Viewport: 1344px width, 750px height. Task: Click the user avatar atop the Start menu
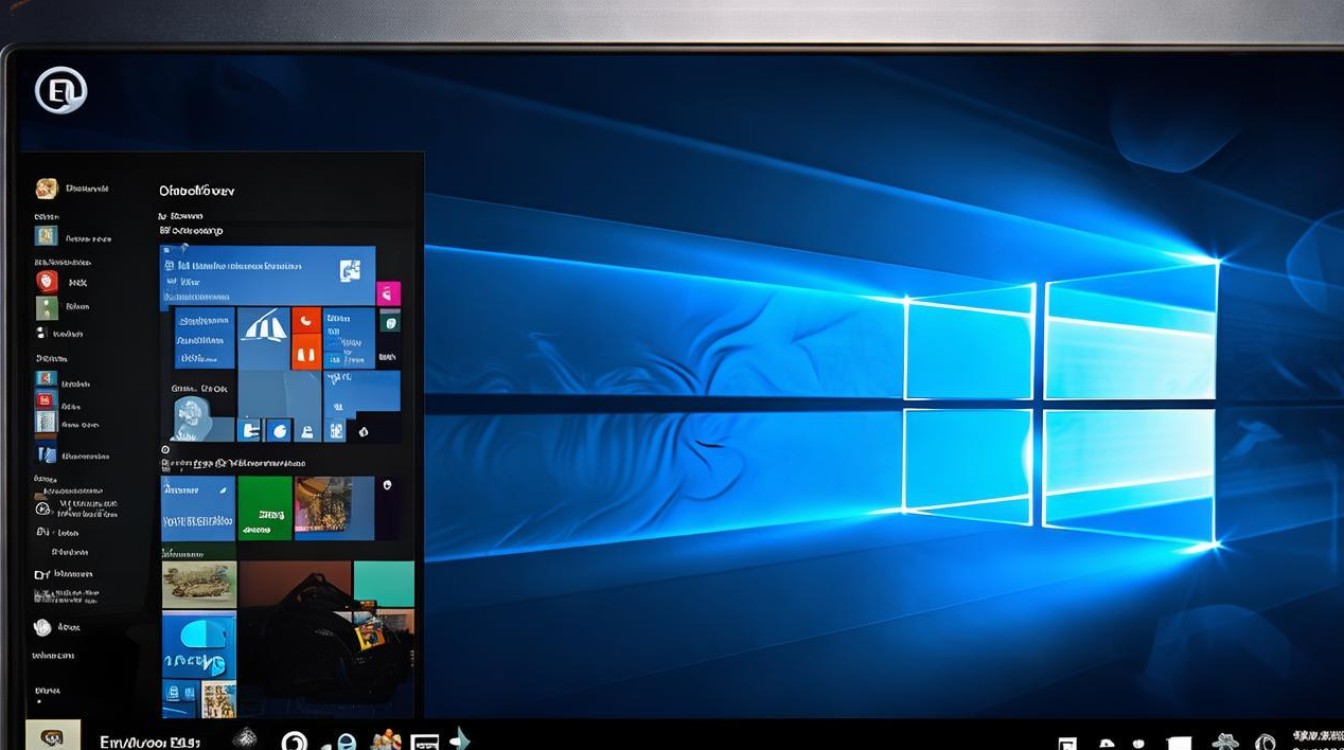click(46, 188)
